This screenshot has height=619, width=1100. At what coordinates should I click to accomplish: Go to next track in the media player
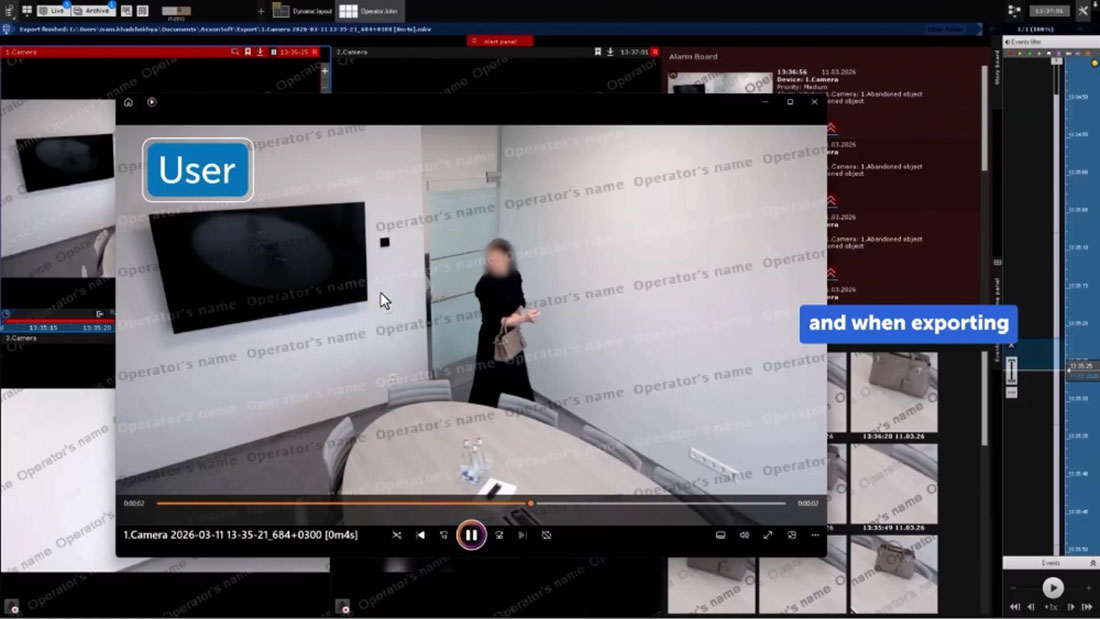click(x=523, y=535)
